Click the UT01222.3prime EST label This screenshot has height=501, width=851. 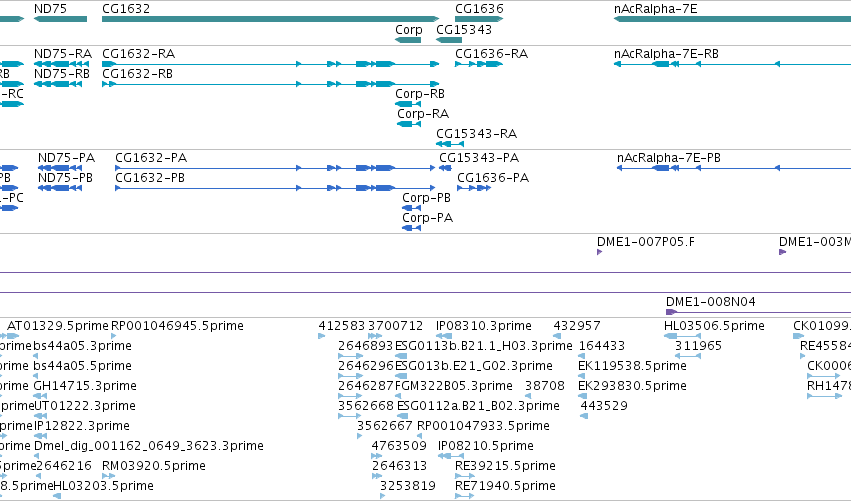(x=85, y=406)
